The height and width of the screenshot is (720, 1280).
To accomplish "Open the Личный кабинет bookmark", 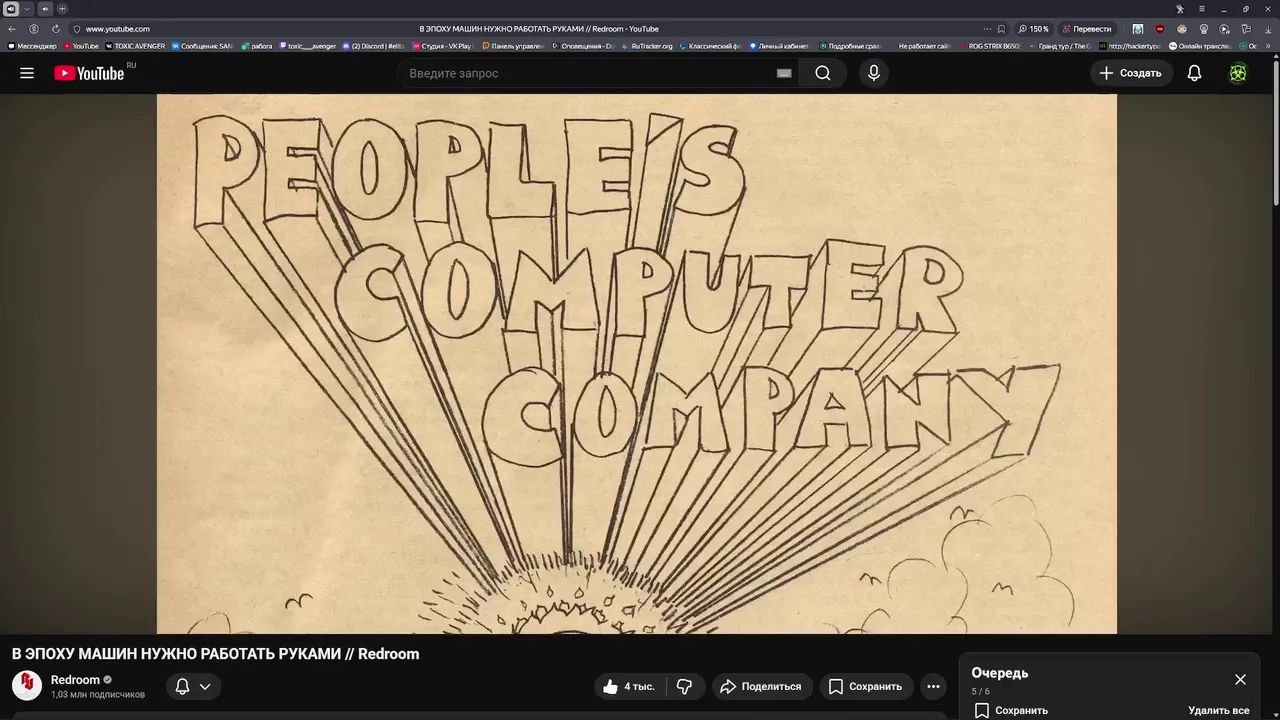I will coord(779,46).
